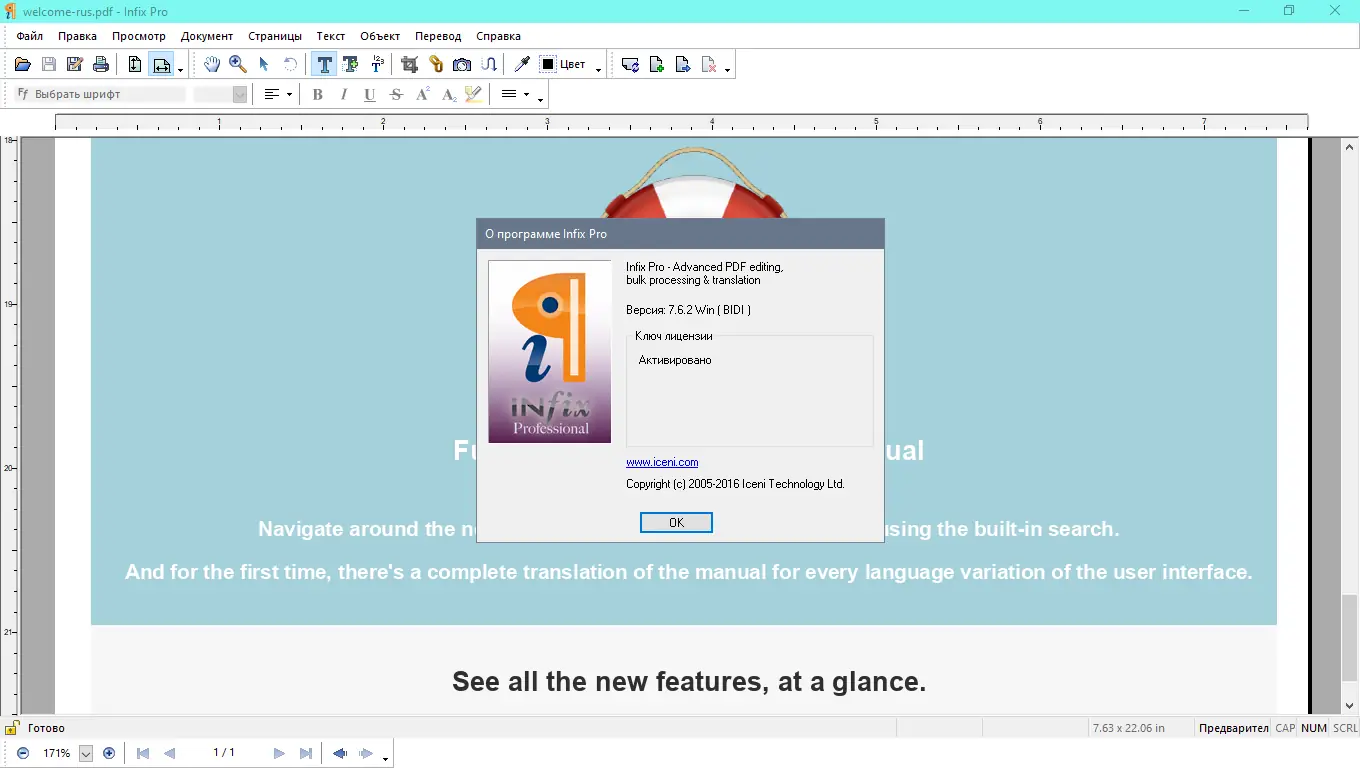Click the Replace Pages icon
Screen dimensions: 1360x768
[x=630, y=65]
